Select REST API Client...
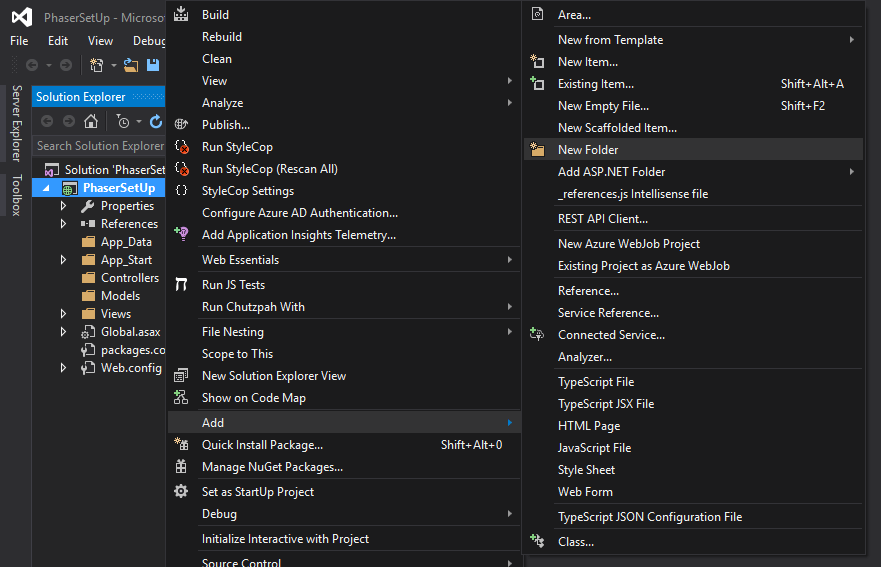This screenshot has height=567, width=881. pyautogui.click(x=693, y=219)
